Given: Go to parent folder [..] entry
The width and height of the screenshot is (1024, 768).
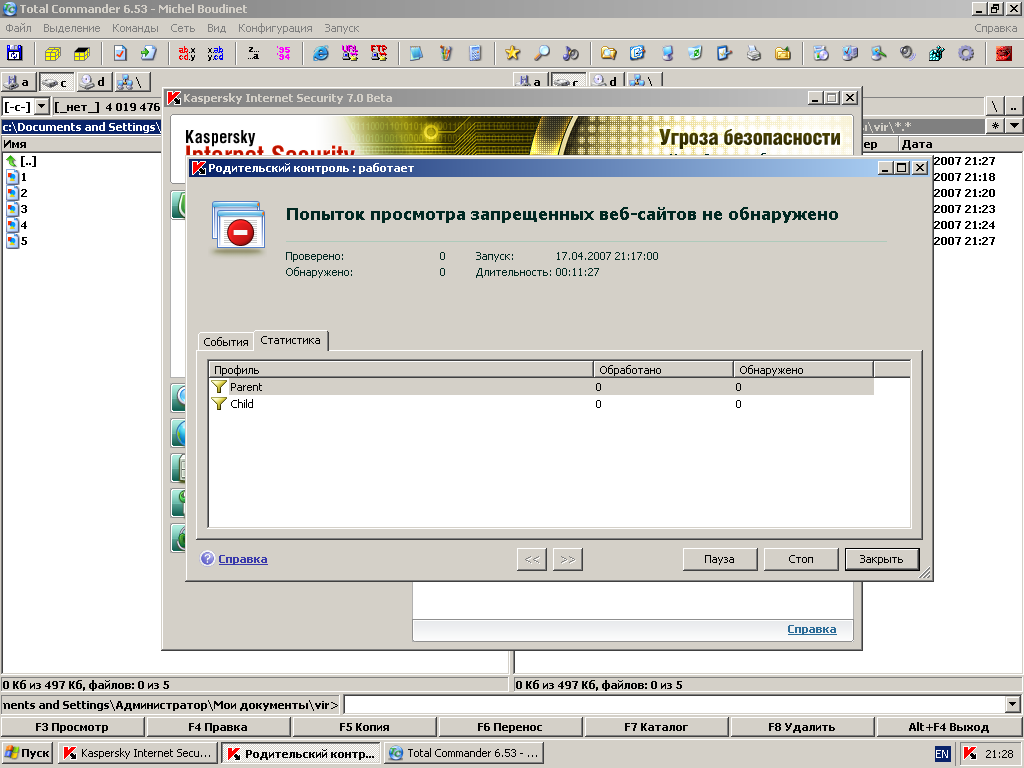Looking at the screenshot, I should (22, 161).
